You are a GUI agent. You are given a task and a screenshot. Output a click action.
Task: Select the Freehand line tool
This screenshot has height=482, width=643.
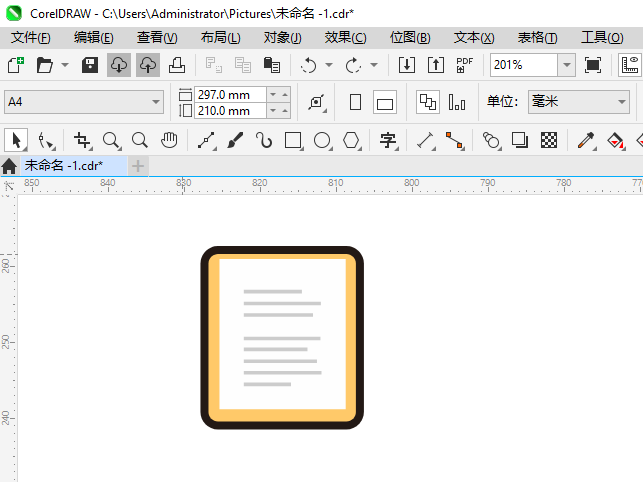click(x=207, y=140)
